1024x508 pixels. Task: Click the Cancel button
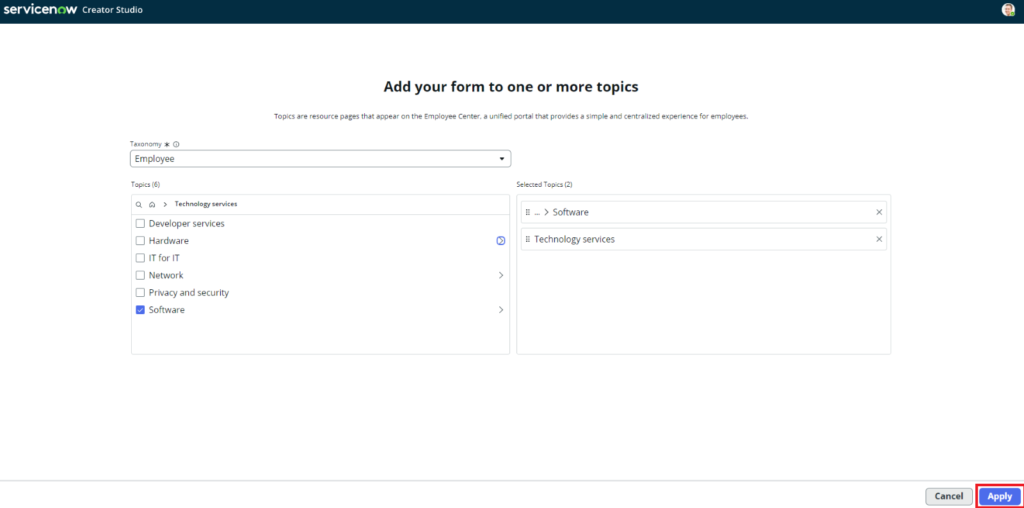pyautogui.click(x=948, y=496)
